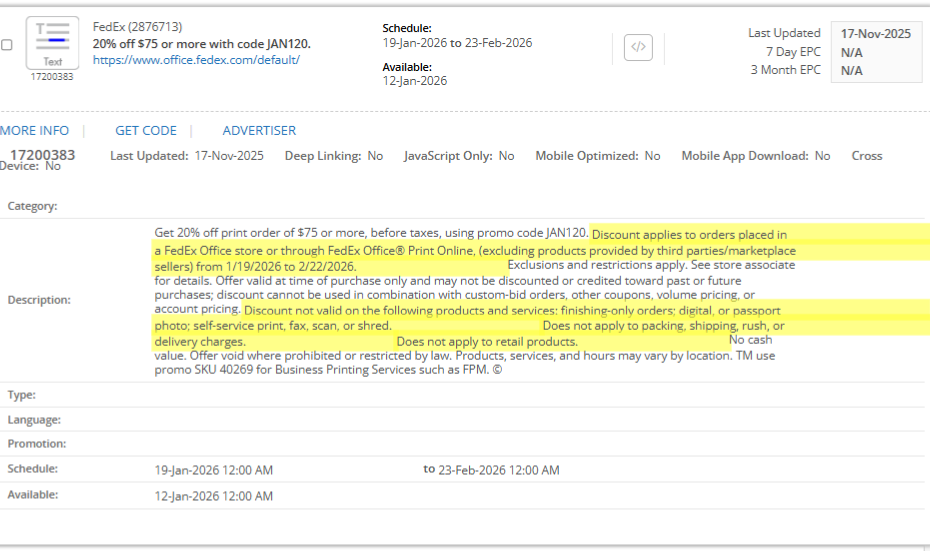Click the 20% off $75 promo title
The height and width of the screenshot is (551, 930).
(x=201, y=44)
